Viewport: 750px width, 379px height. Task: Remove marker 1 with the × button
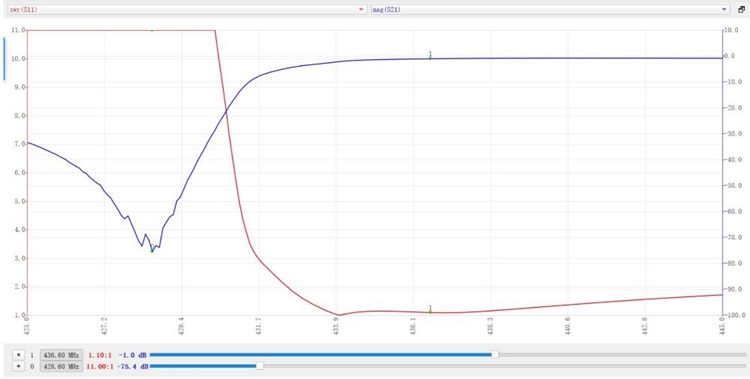click(19, 355)
